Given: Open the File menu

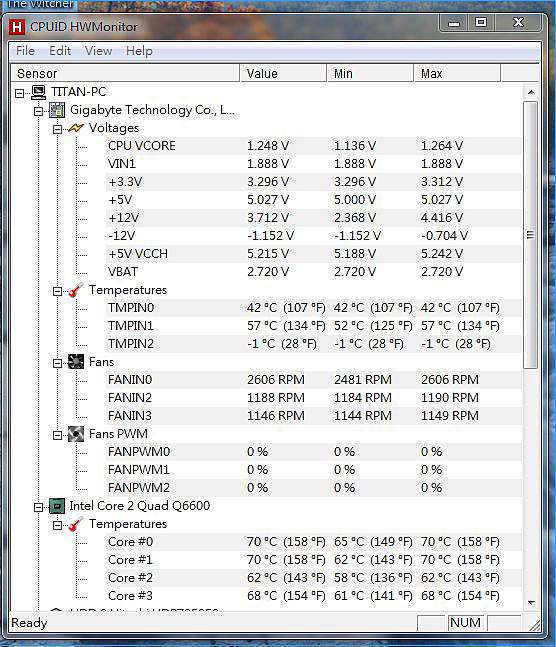Looking at the screenshot, I should (x=25, y=51).
